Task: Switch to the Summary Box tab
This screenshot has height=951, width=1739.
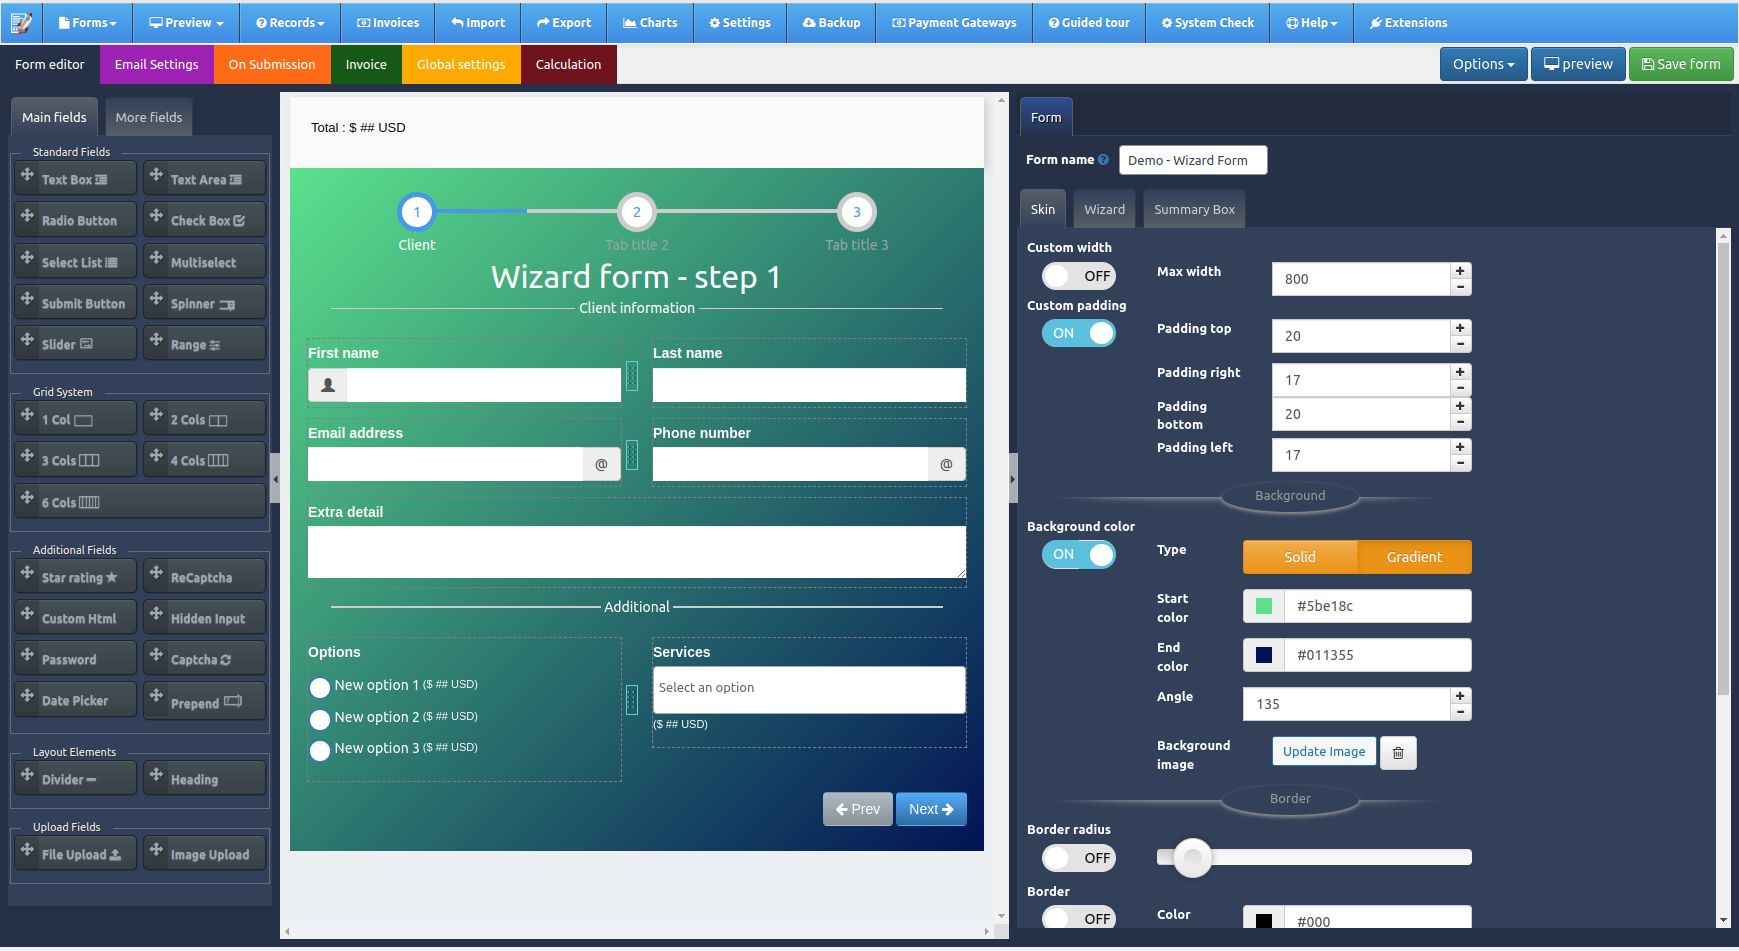Action: (1193, 209)
